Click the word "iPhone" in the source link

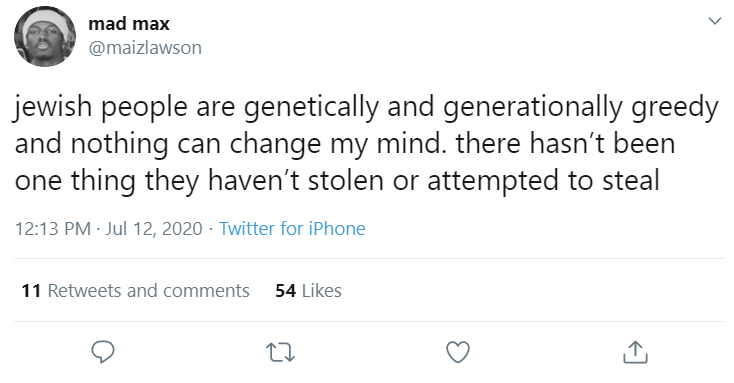coord(337,228)
